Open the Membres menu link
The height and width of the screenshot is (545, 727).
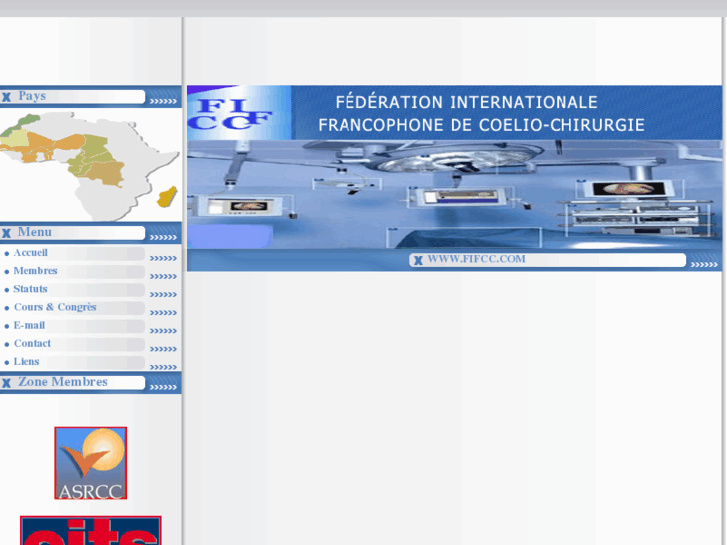(35, 271)
